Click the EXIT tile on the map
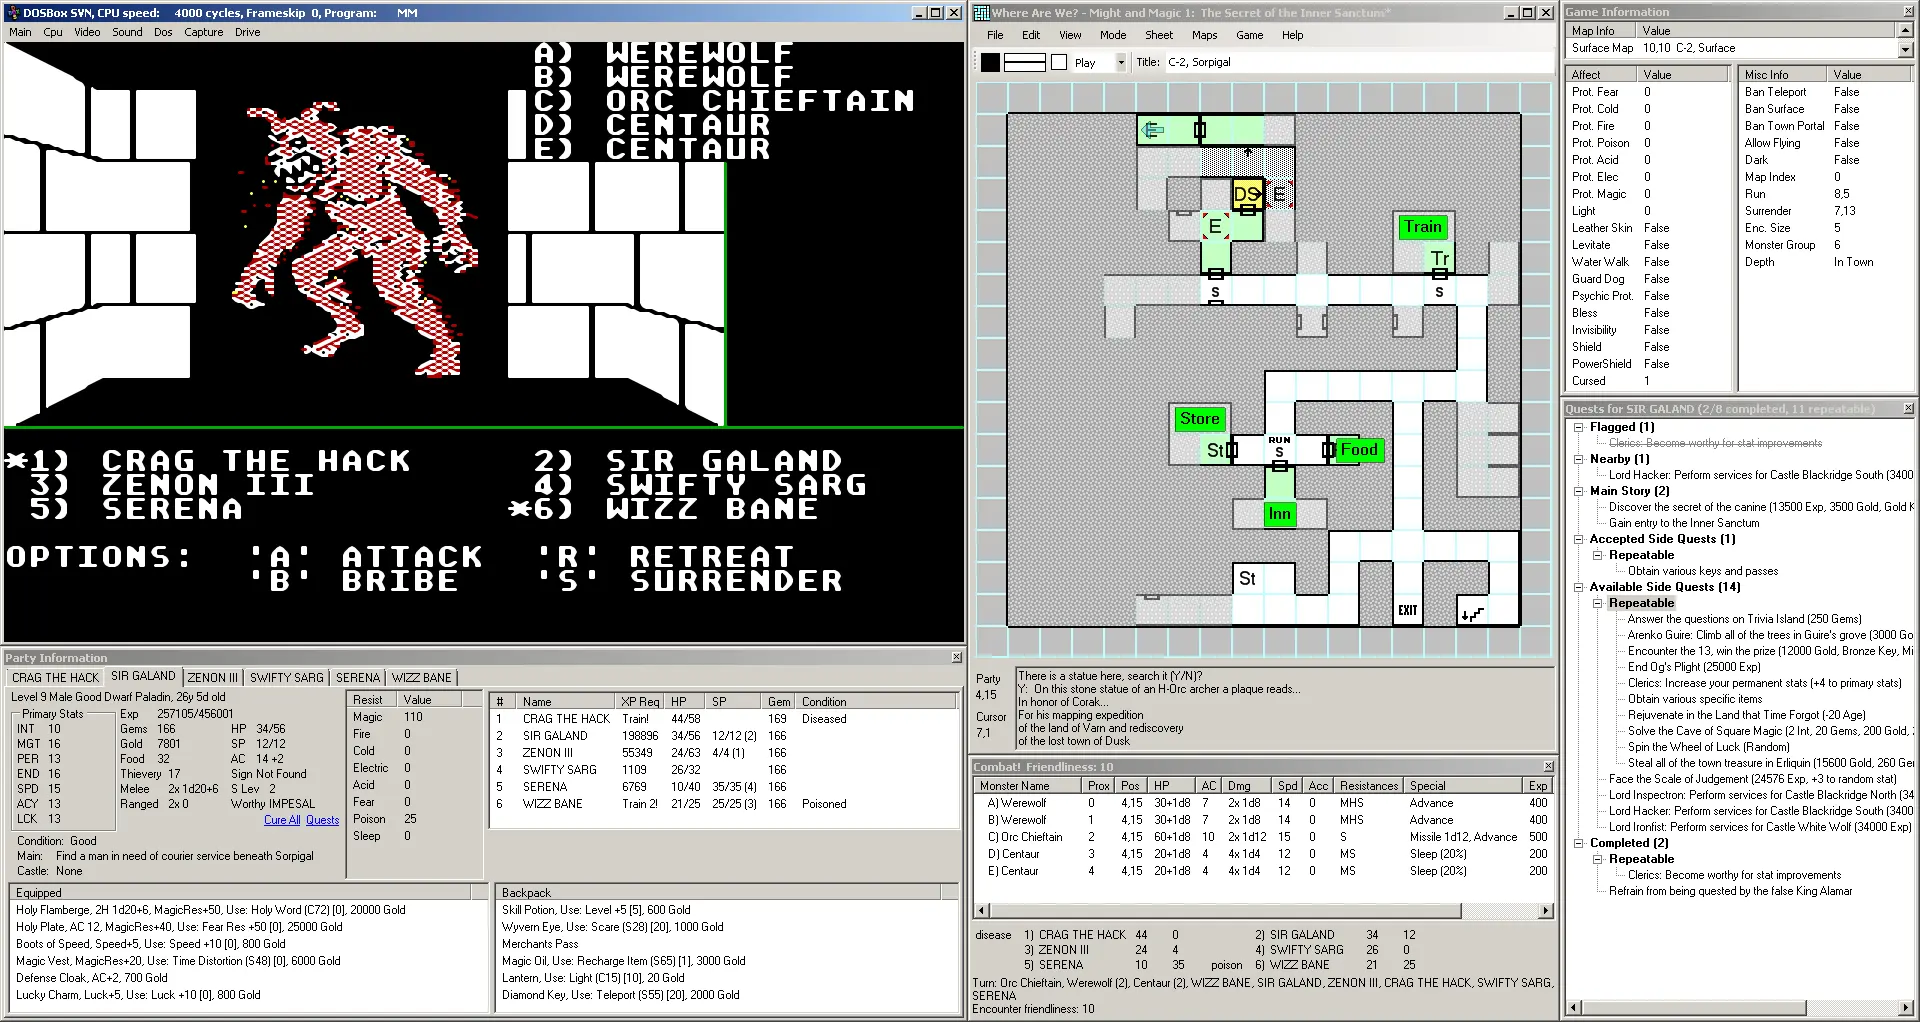The image size is (1920, 1022). (x=1407, y=610)
